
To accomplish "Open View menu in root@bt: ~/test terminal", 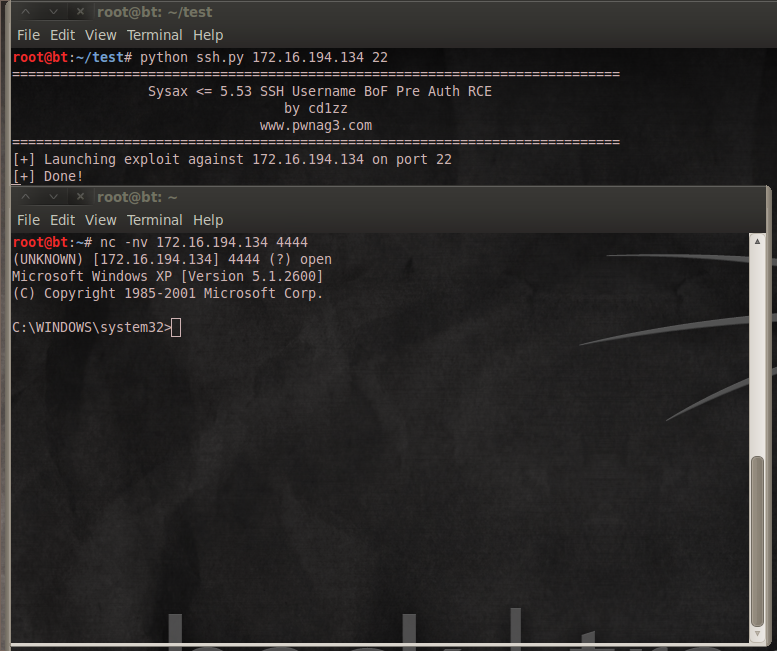I will coord(101,35).
